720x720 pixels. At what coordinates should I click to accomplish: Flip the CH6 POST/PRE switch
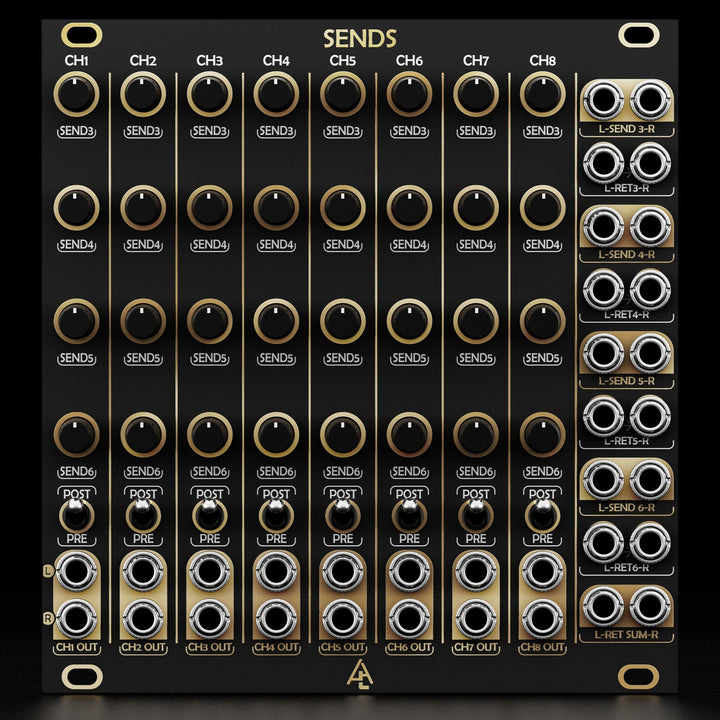(409, 515)
